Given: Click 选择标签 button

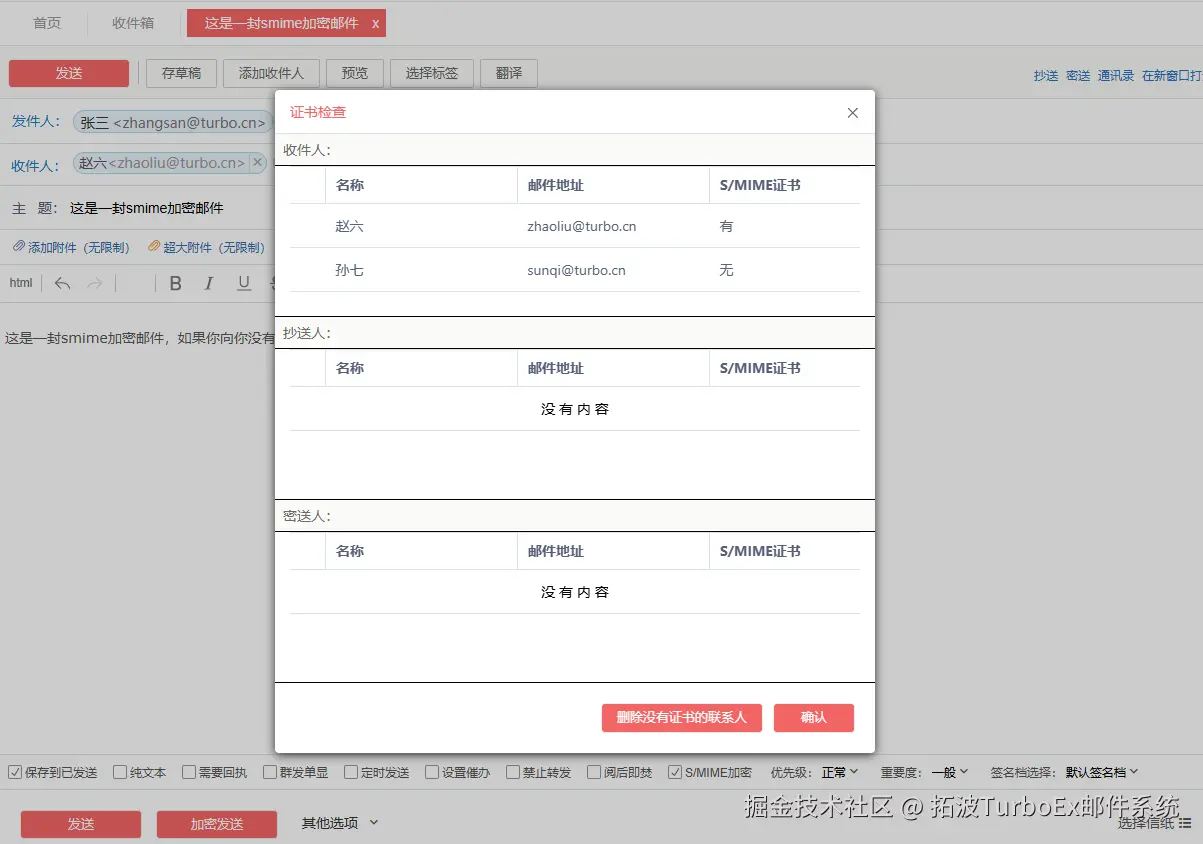Looking at the screenshot, I should [432, 73].
